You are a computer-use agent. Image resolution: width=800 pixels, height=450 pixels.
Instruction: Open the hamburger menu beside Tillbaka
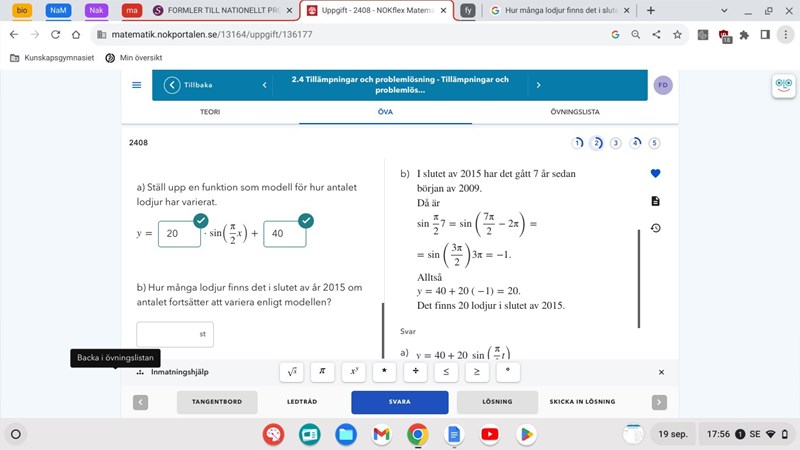pos(136,85)
